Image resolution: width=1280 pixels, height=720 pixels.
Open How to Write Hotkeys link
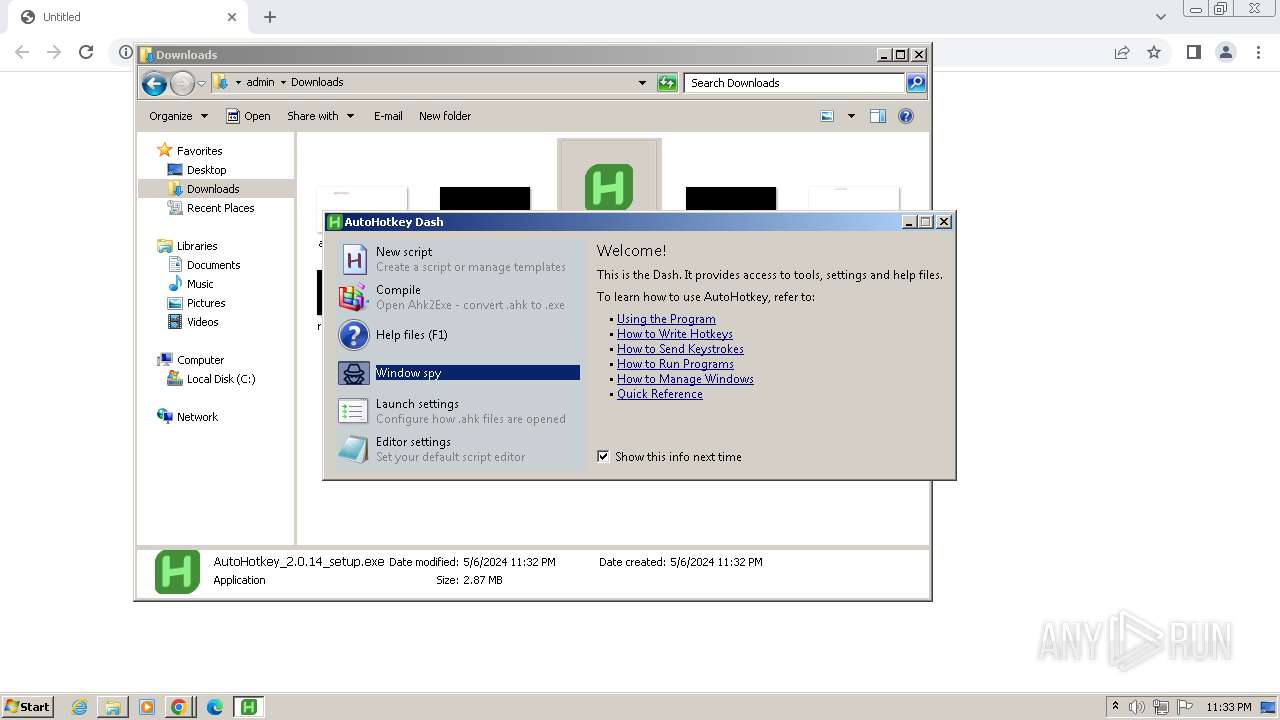coord(675,334)
